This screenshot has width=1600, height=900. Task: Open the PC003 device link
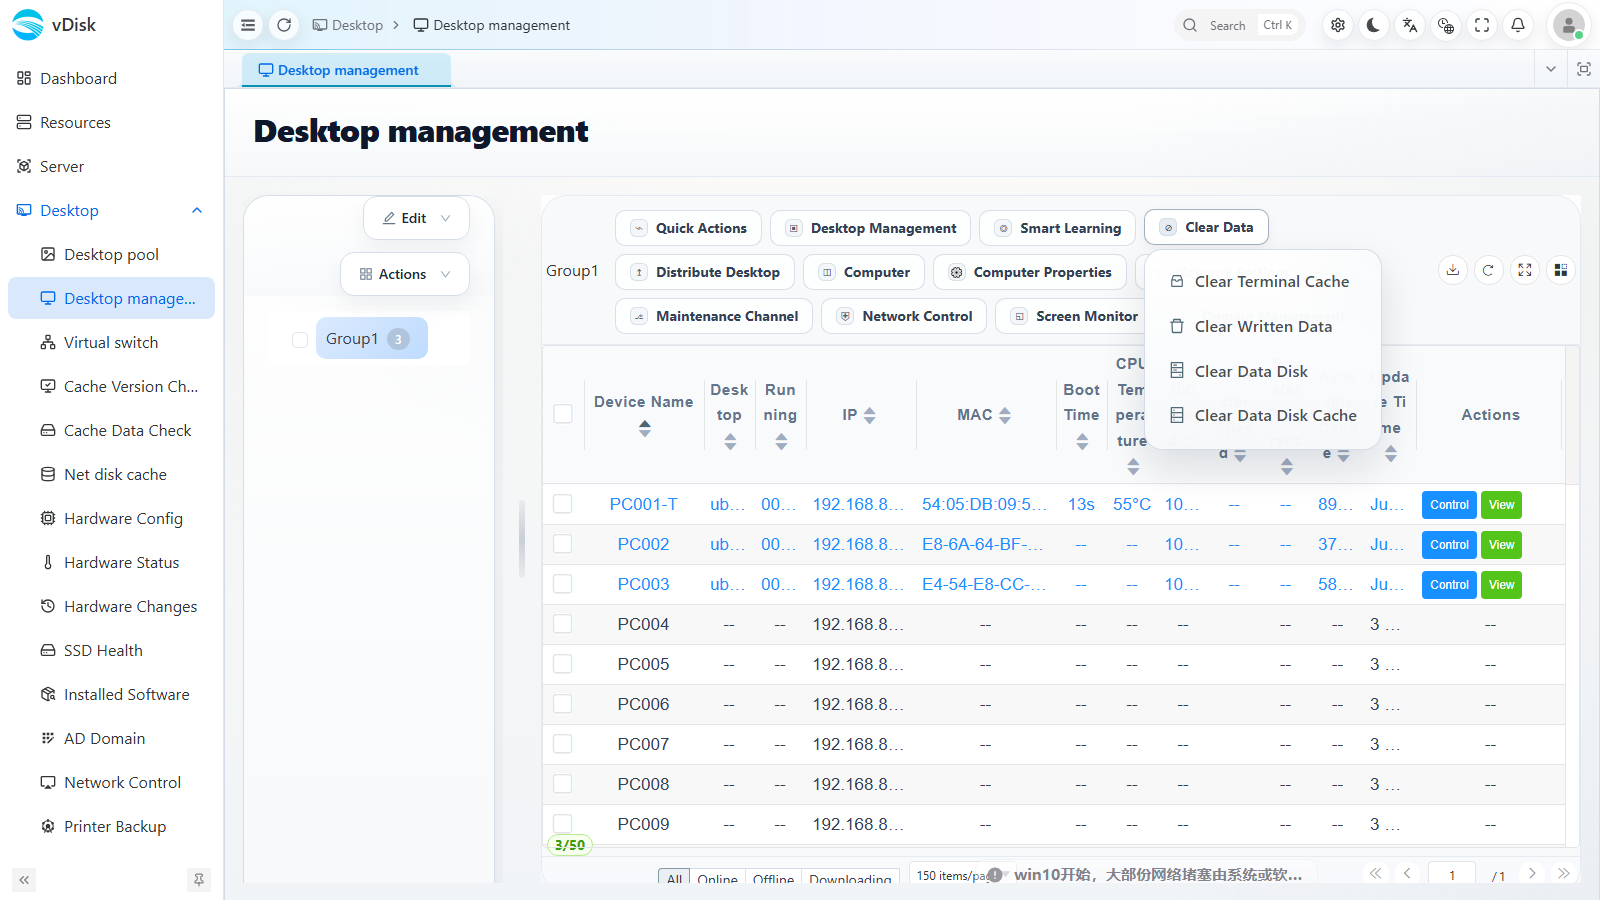[x=643, y=584]
